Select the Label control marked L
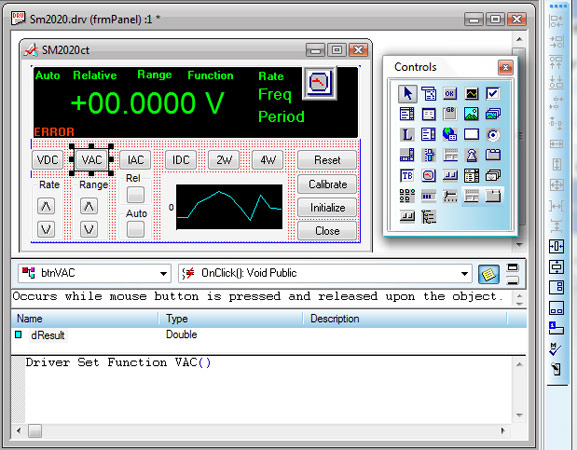 click(x=407, y=135)
